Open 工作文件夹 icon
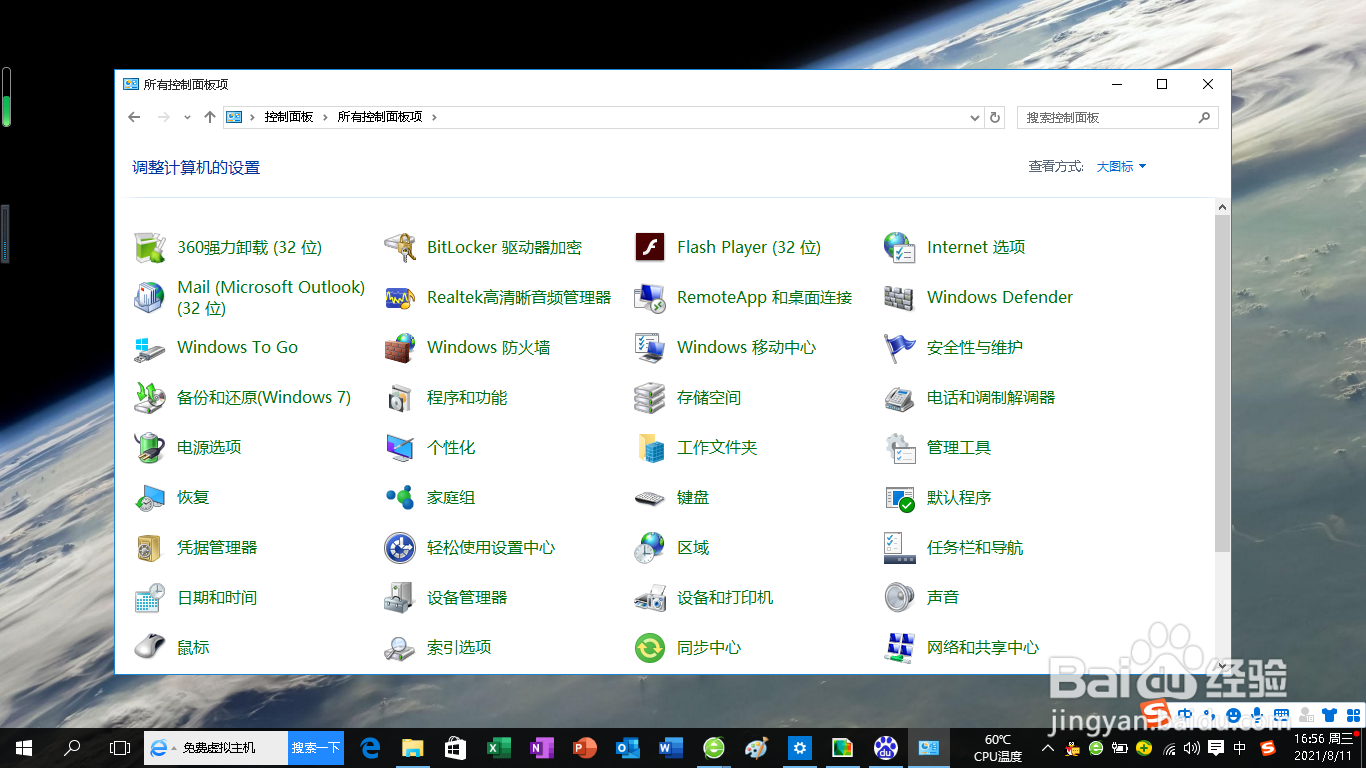Screen dimensions: 1366x768 (650, 447)
